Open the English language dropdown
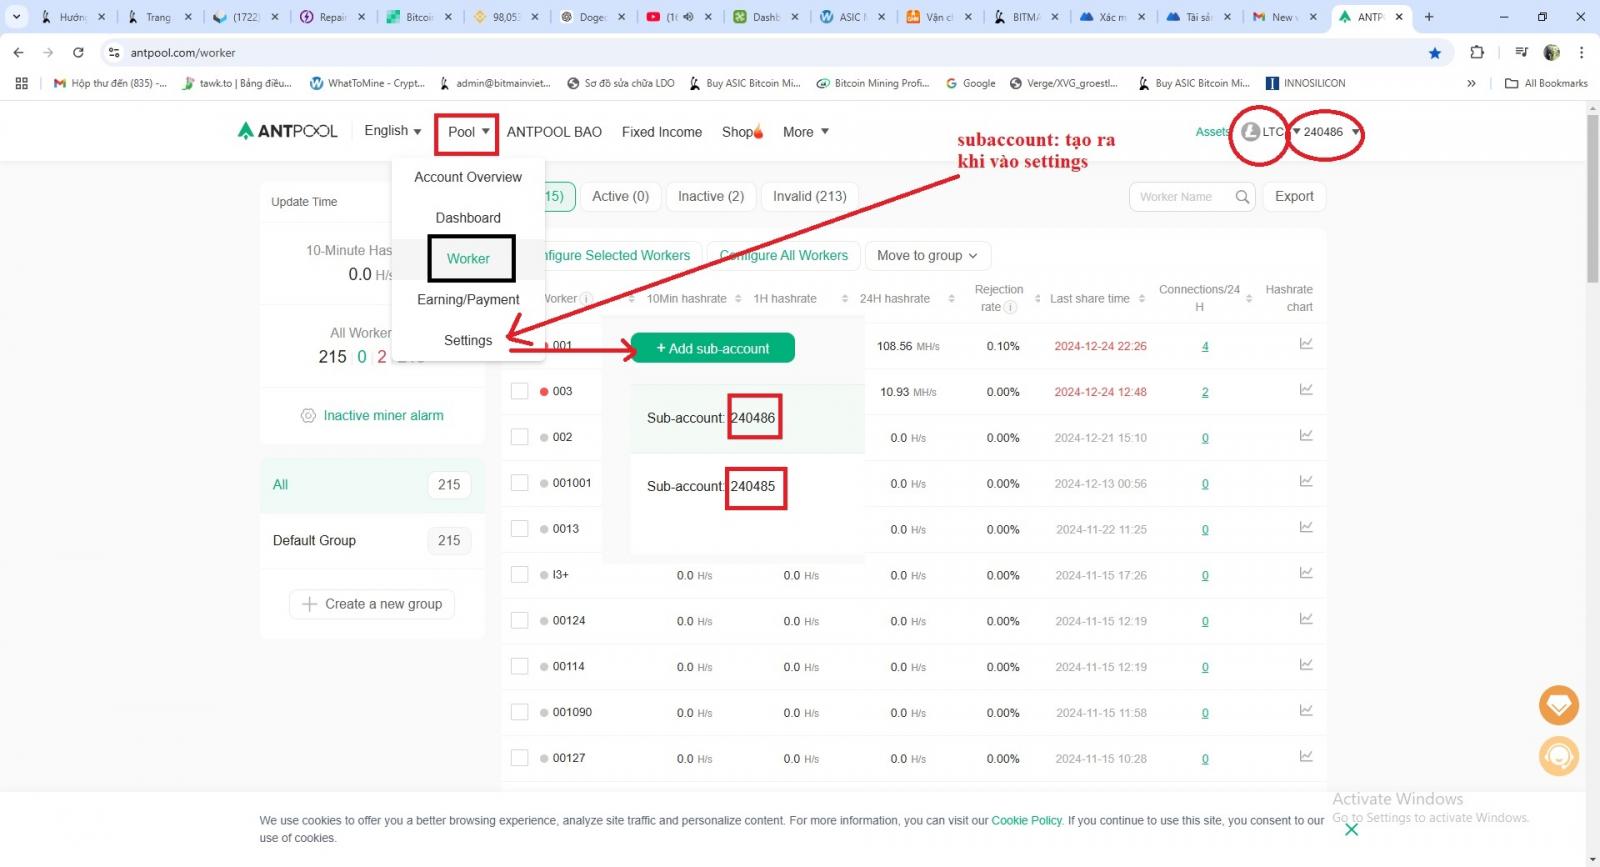The image size is (1600, 867). (x=392, y=131)
